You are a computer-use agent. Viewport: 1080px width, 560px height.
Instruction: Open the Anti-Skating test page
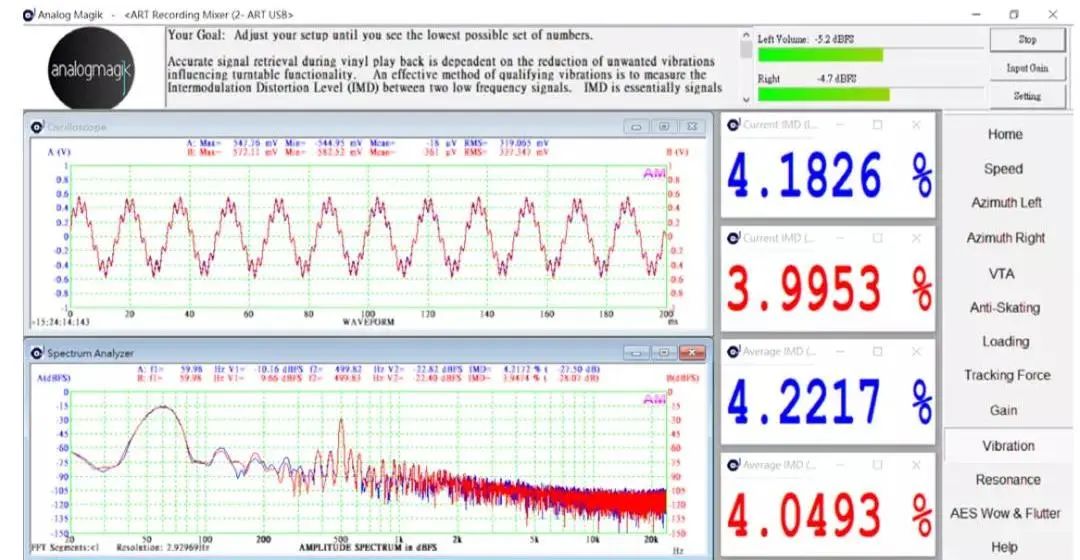tap(1006, 308)
